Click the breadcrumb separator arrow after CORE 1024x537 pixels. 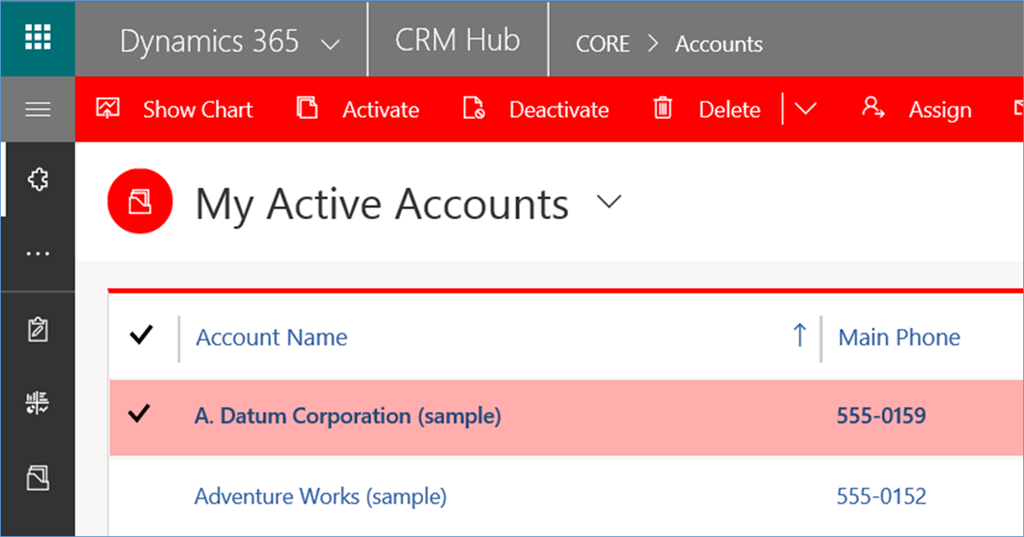652,44
